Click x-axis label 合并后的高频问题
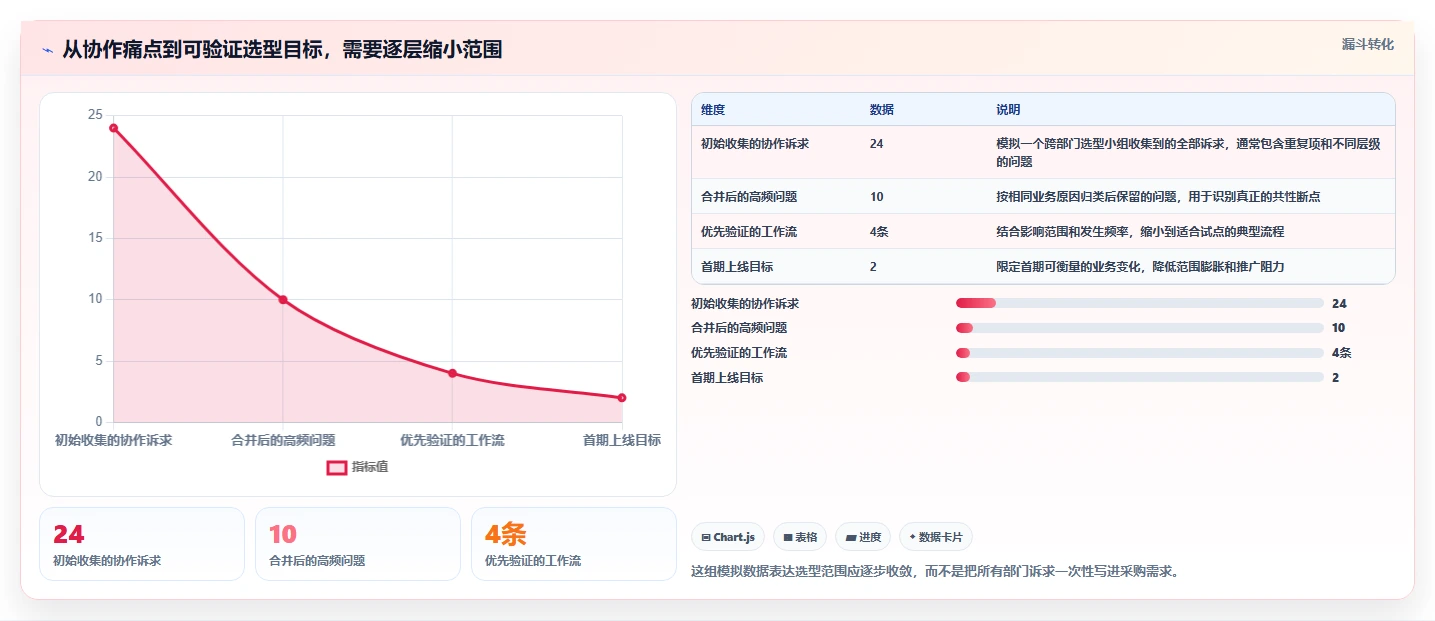The image size is (1435, 621). (x=283, y=440)
